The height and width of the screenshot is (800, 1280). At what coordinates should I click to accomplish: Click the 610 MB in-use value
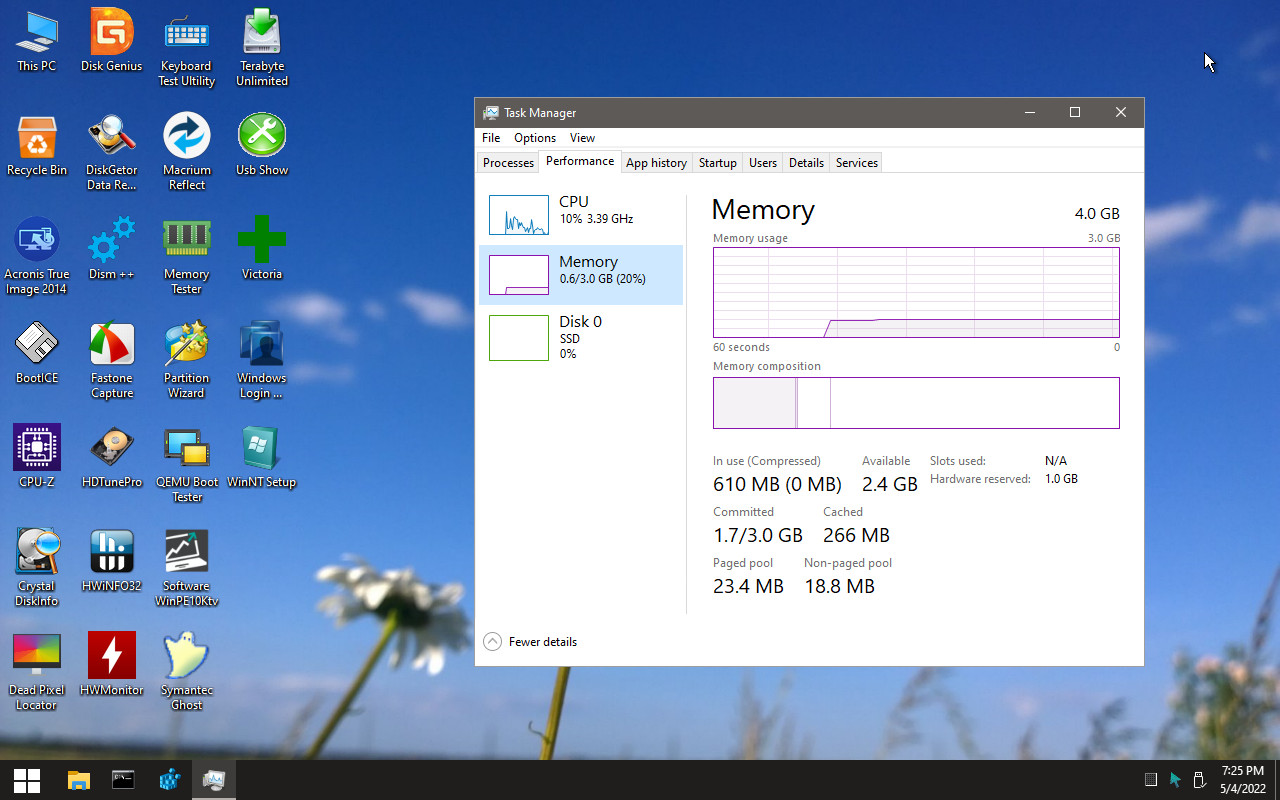(777, 485)
